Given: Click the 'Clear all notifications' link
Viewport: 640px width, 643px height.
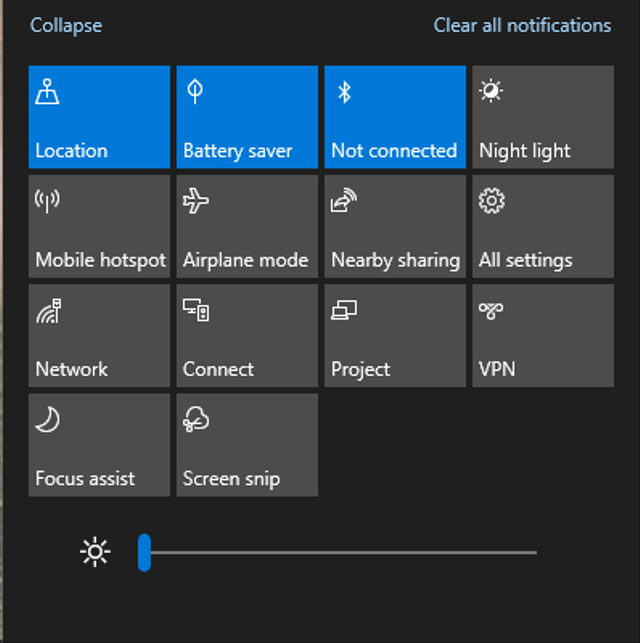Looking at the screenshot, I should click(x=522, y=25).
